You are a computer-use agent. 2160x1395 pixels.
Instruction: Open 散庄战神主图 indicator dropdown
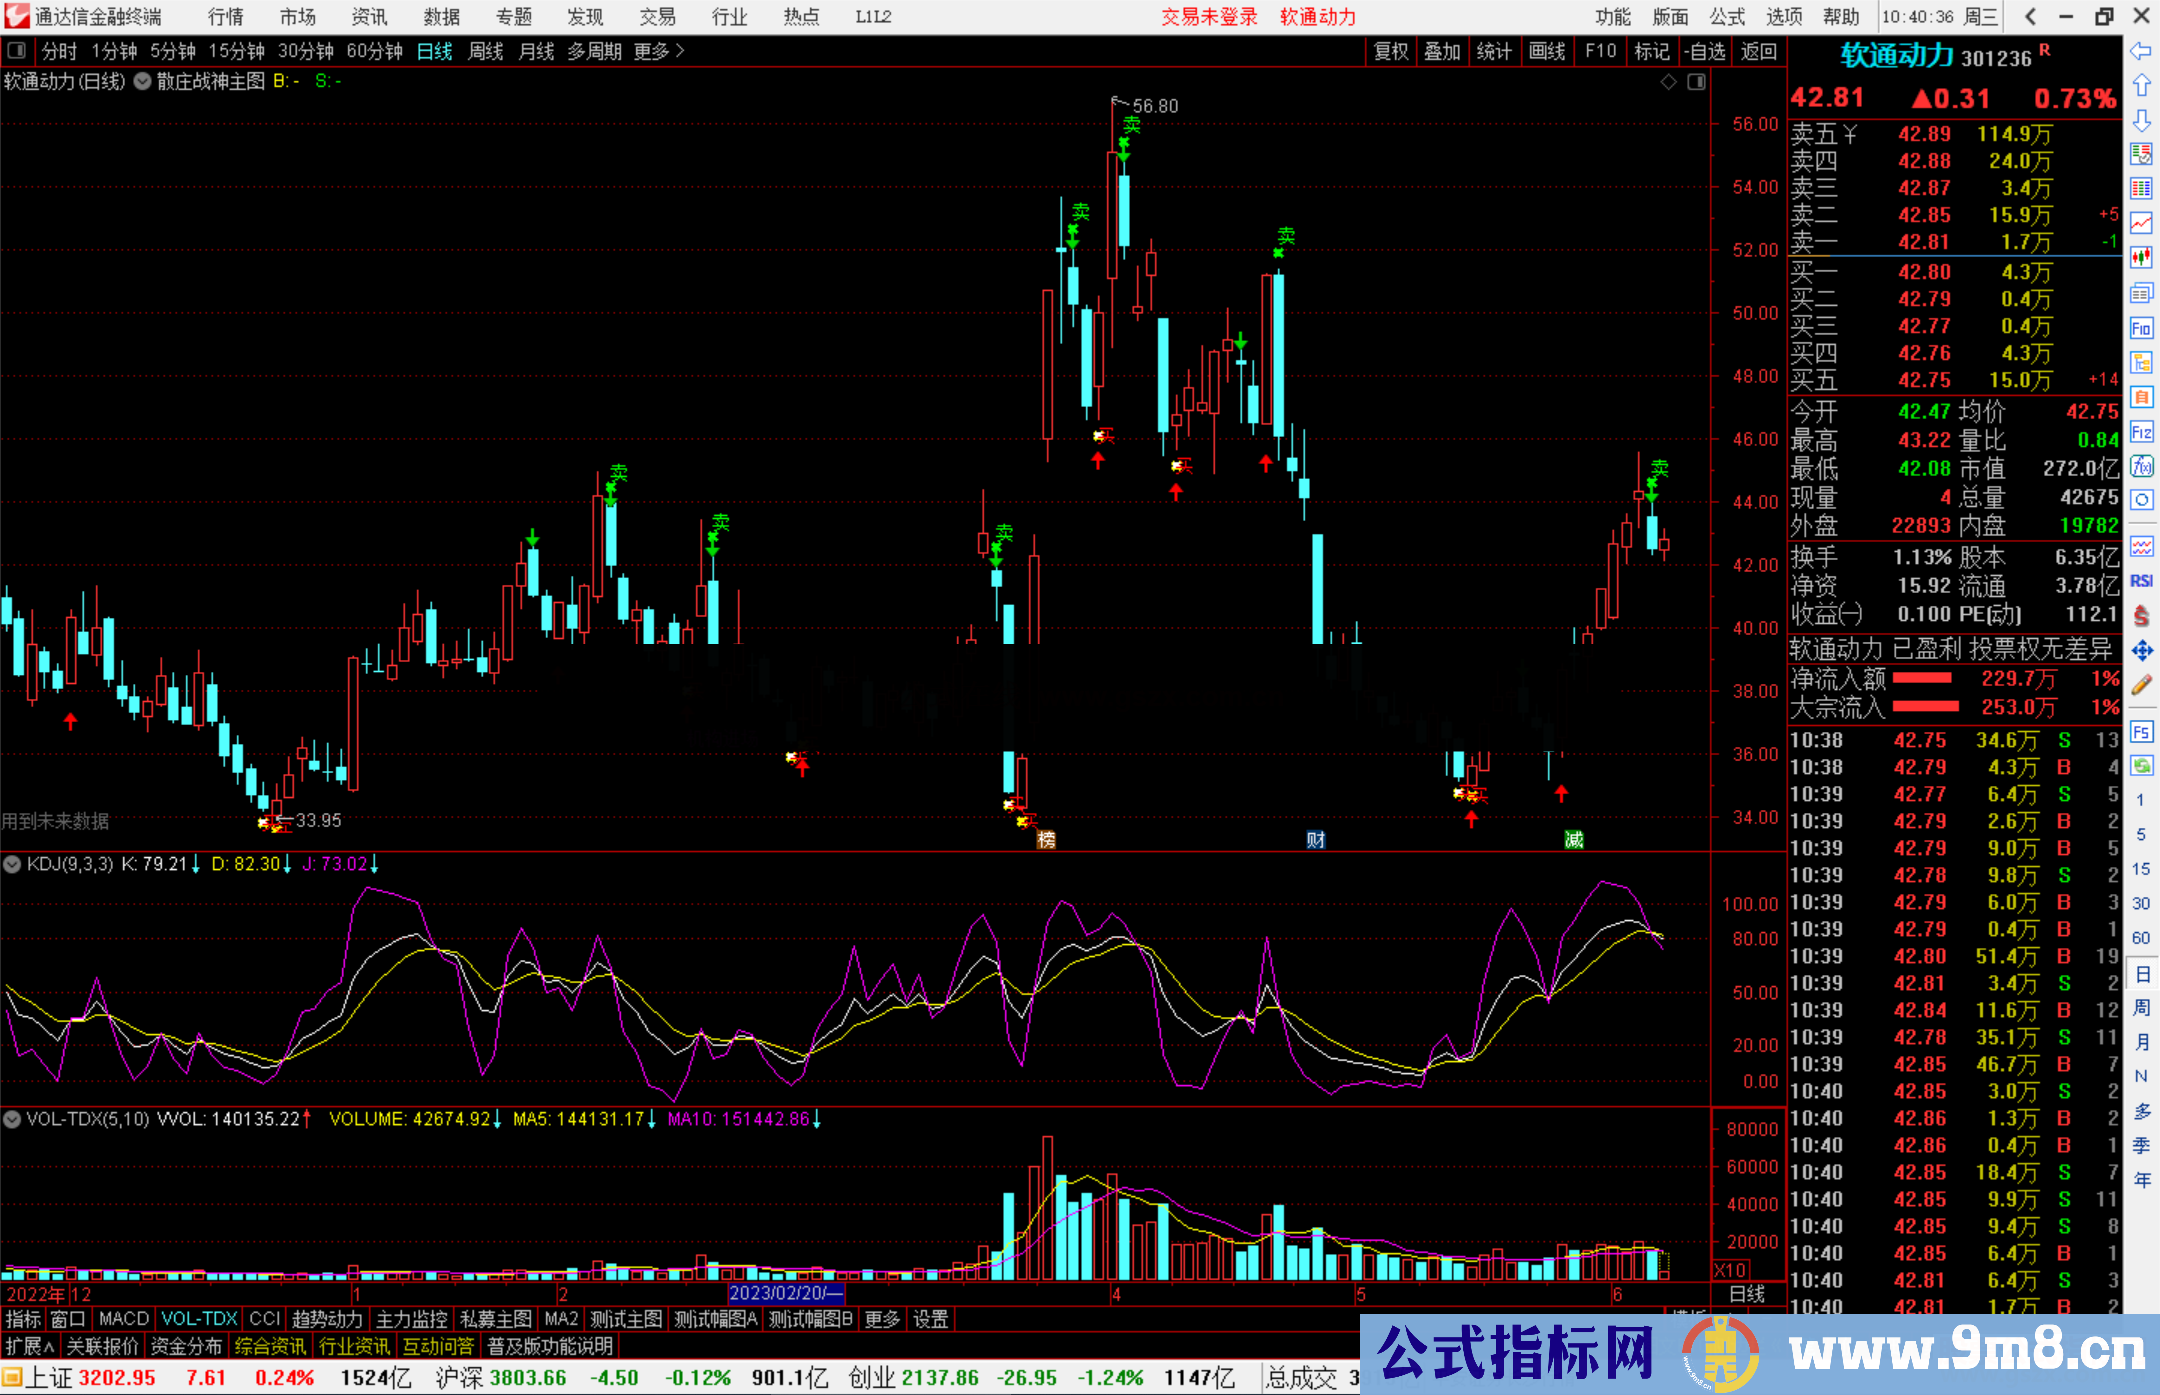pos(142,82)
